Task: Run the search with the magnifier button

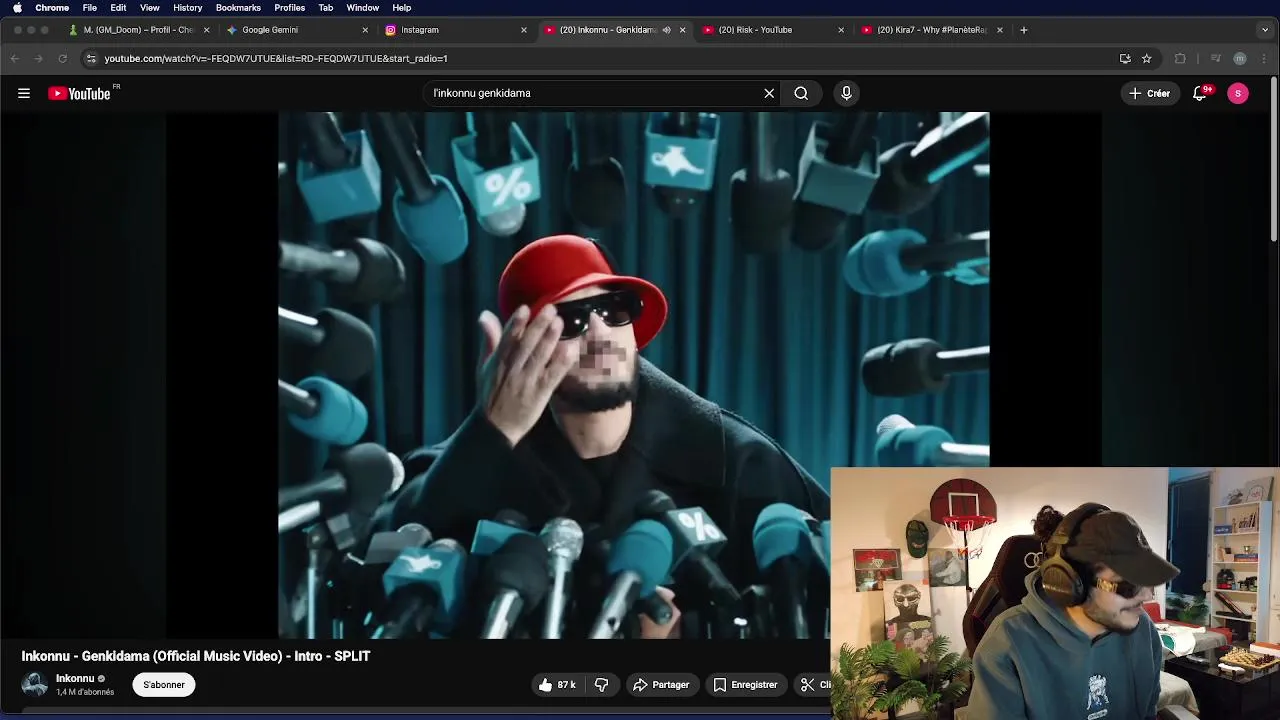Action: pos(801,93)
